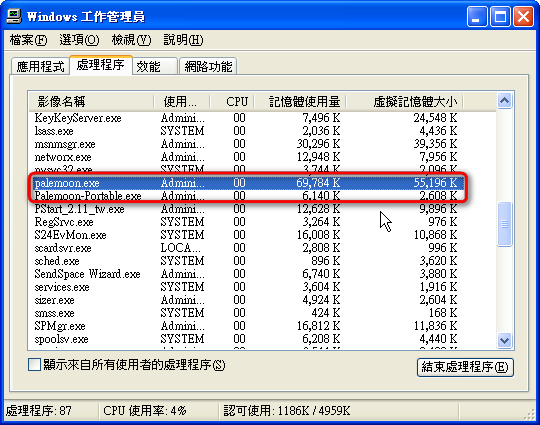The width and height of the screenshot is (540, 425).
Task: Select PStart_2.11_tw.exe process row
Action: click(246, 209)
